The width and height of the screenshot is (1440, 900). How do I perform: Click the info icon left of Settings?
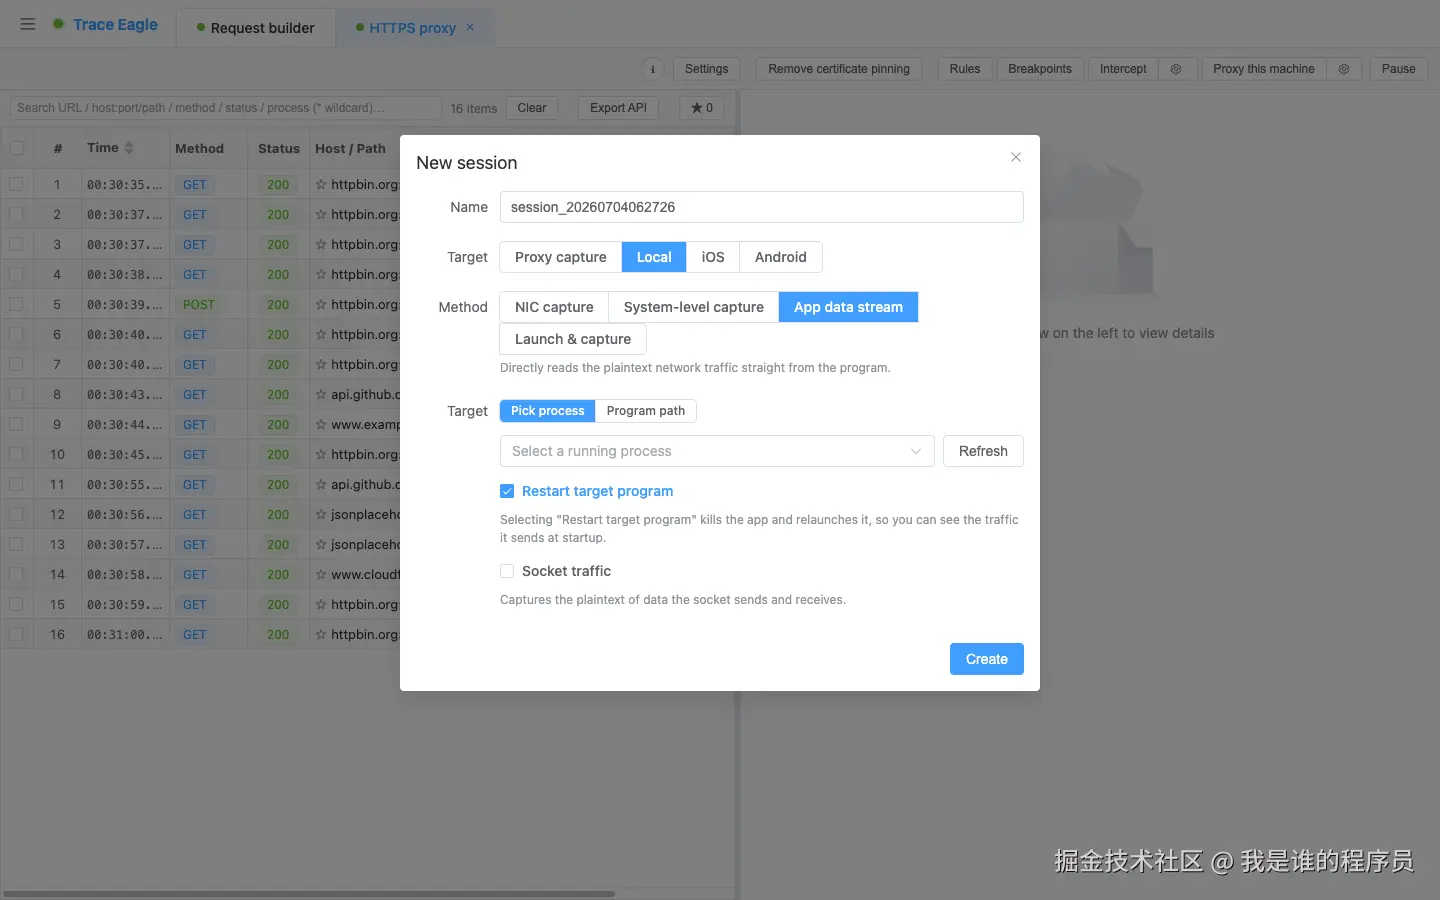tap(653, 69)
